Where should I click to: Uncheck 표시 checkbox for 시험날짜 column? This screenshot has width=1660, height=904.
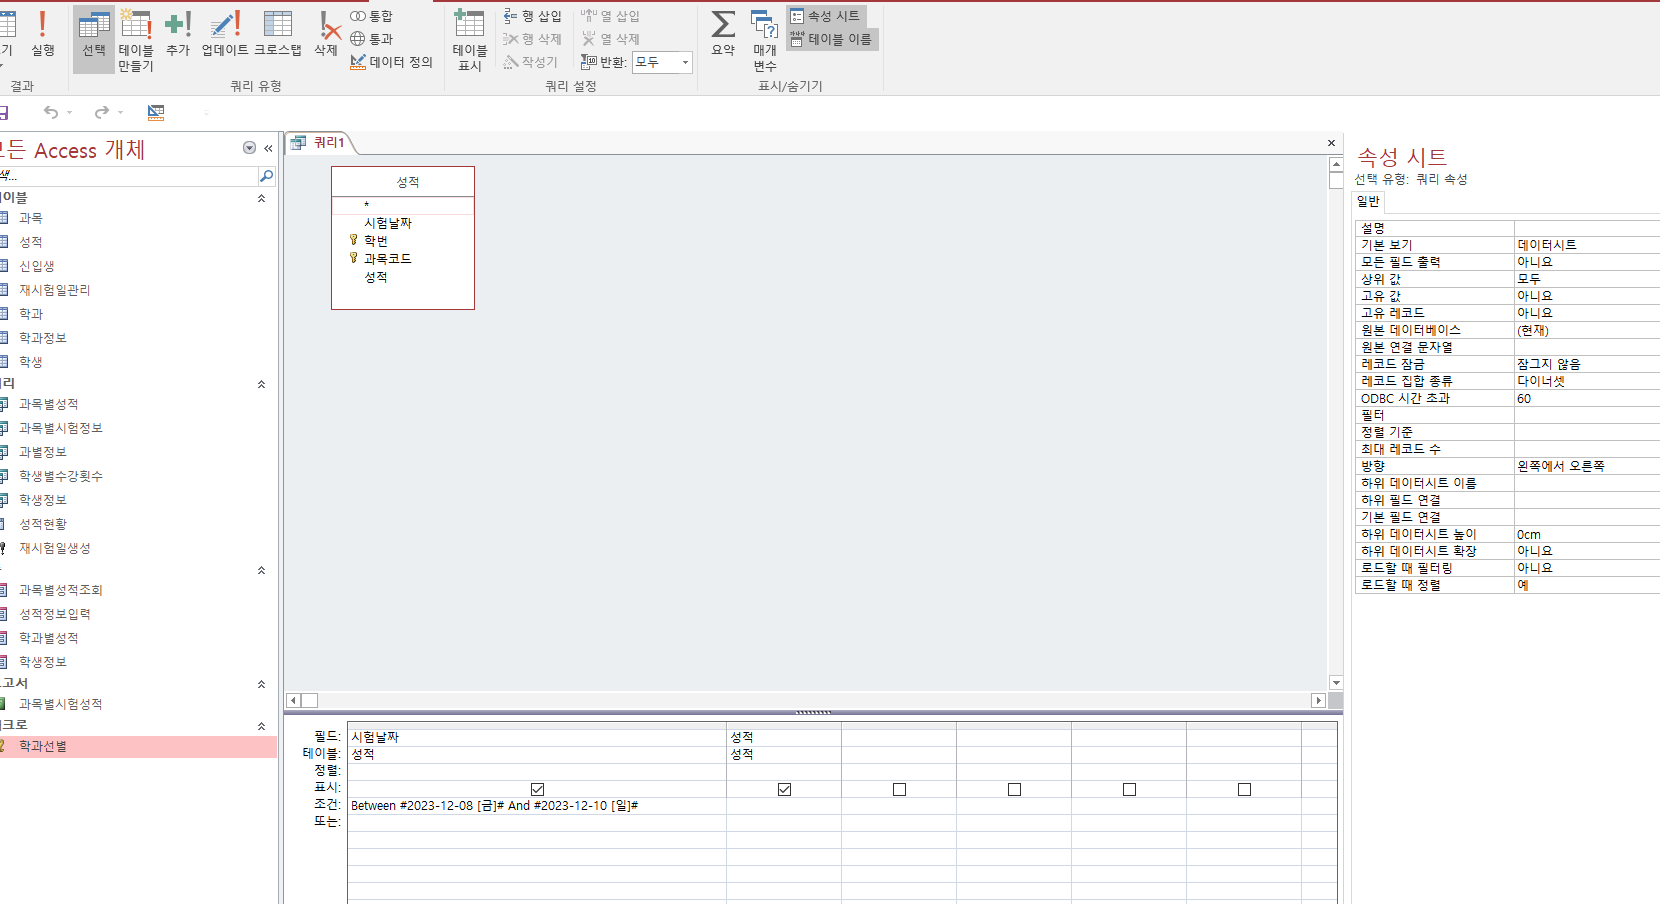(x=537, y=789)
